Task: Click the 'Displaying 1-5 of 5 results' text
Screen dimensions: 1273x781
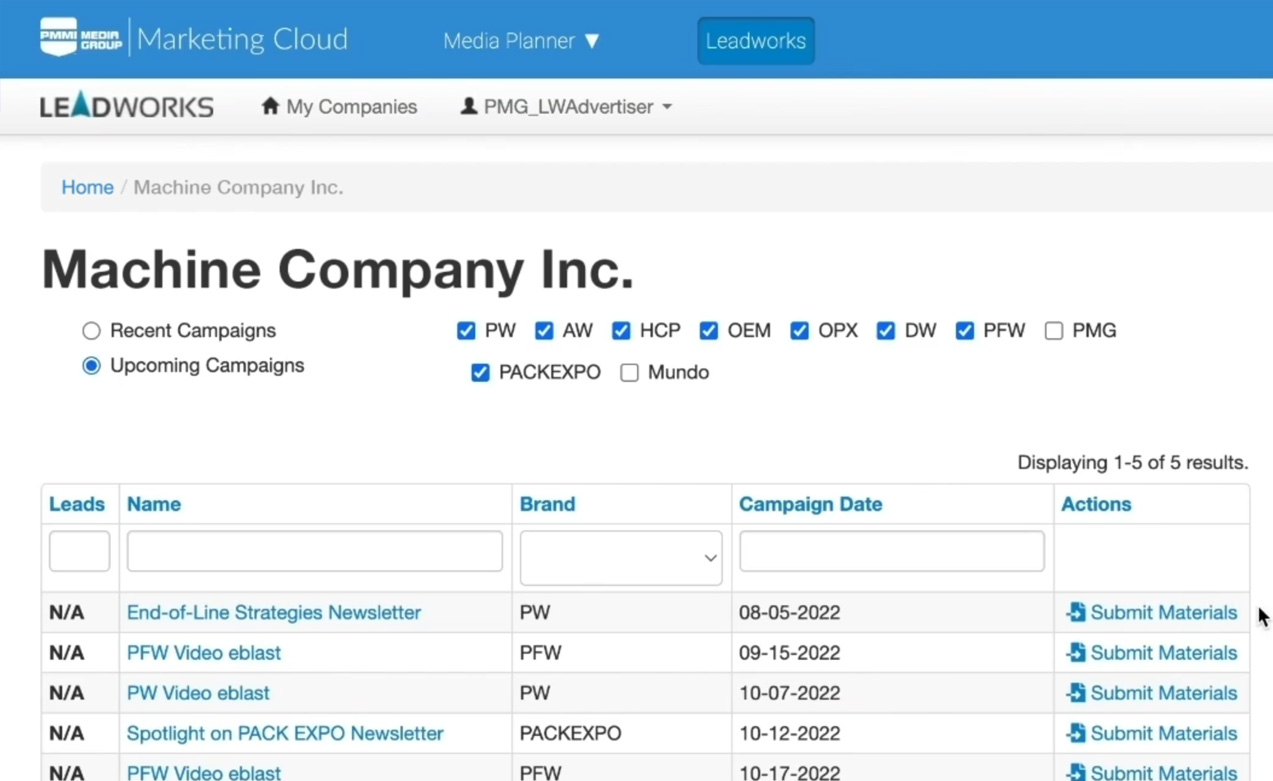Action: 1133,462
